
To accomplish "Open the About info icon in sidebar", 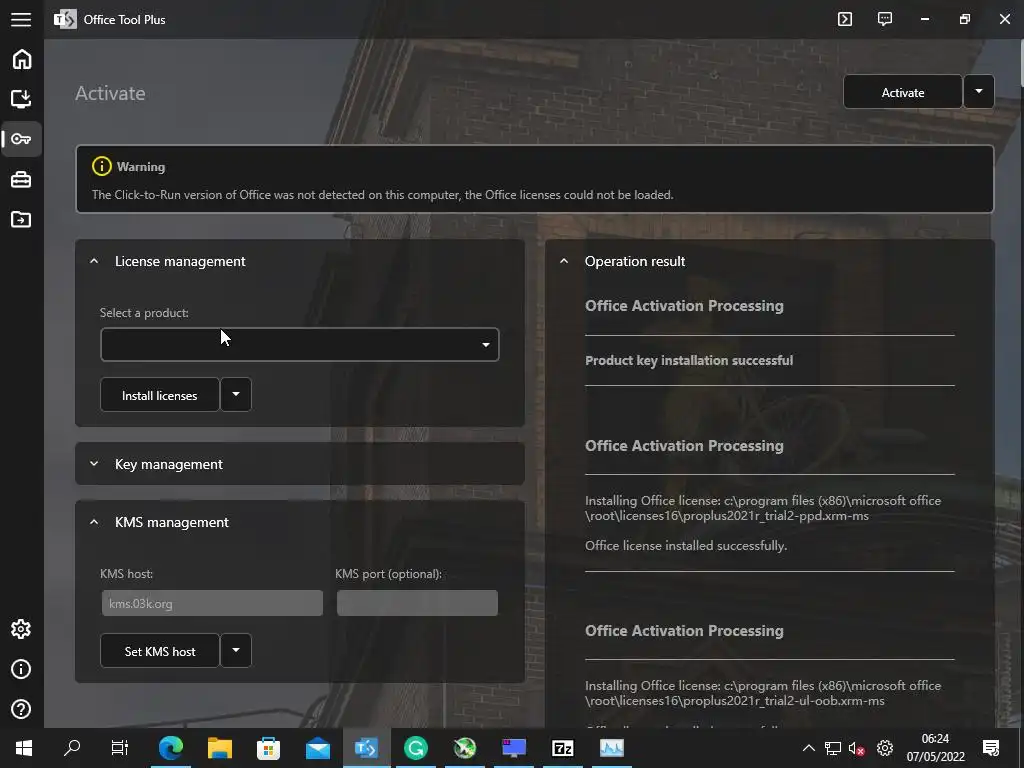I will [x=21, y=669].
